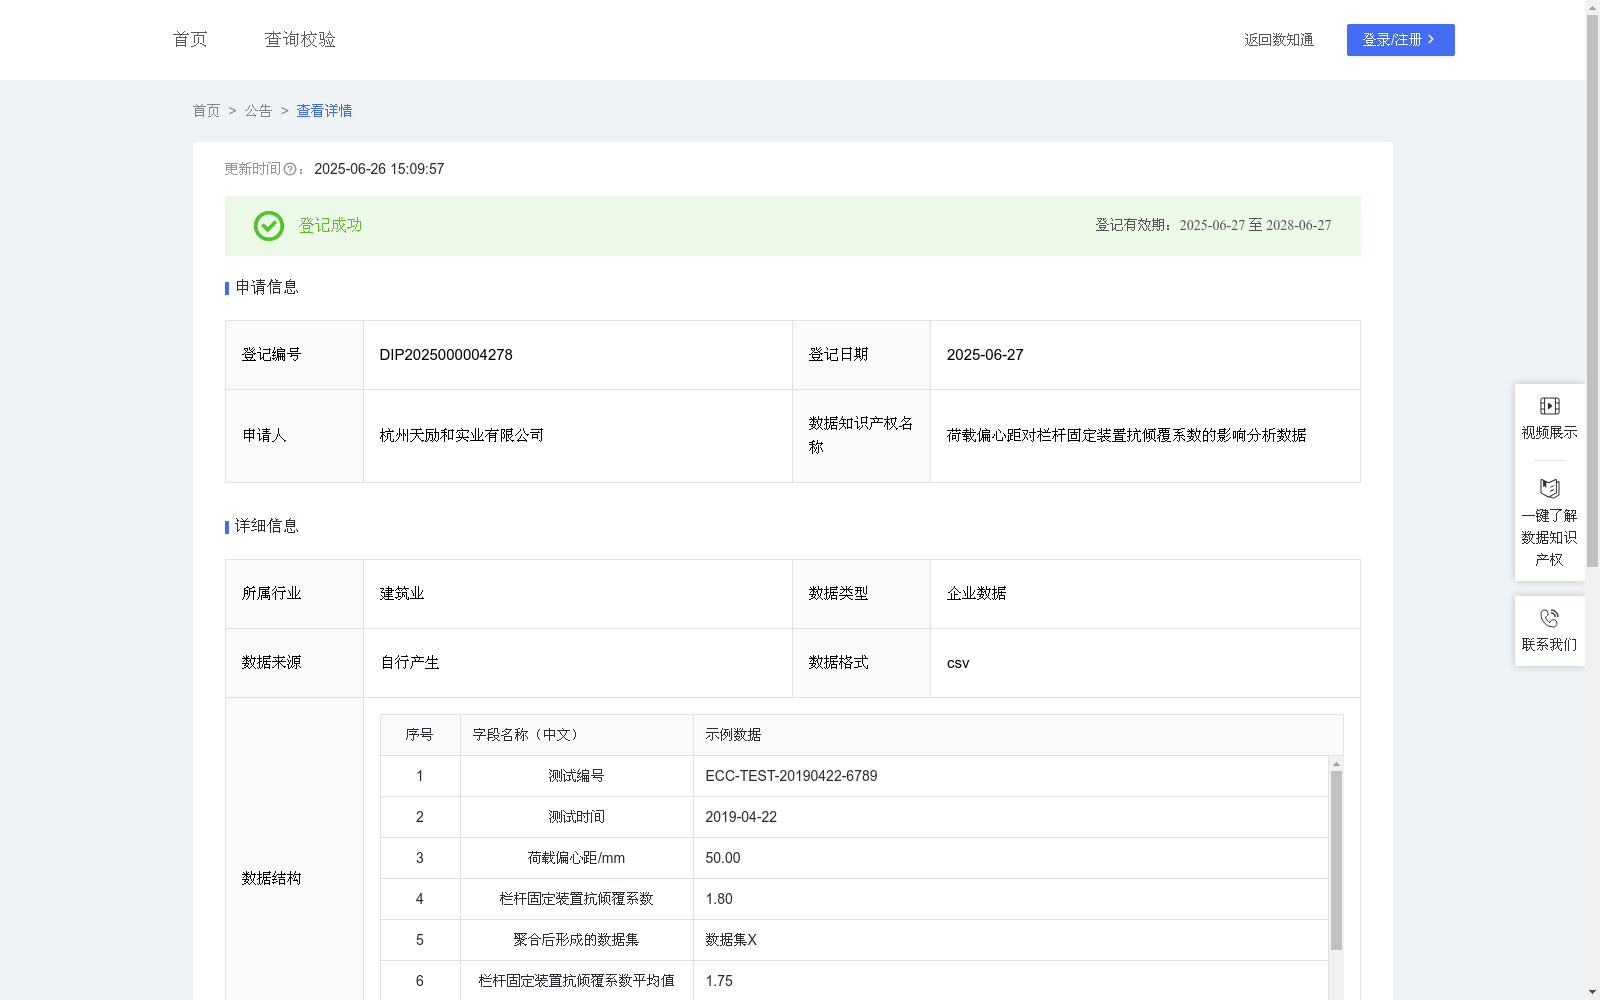Go to 首页 in top navigation
1600x1000 pixels.
190,39
